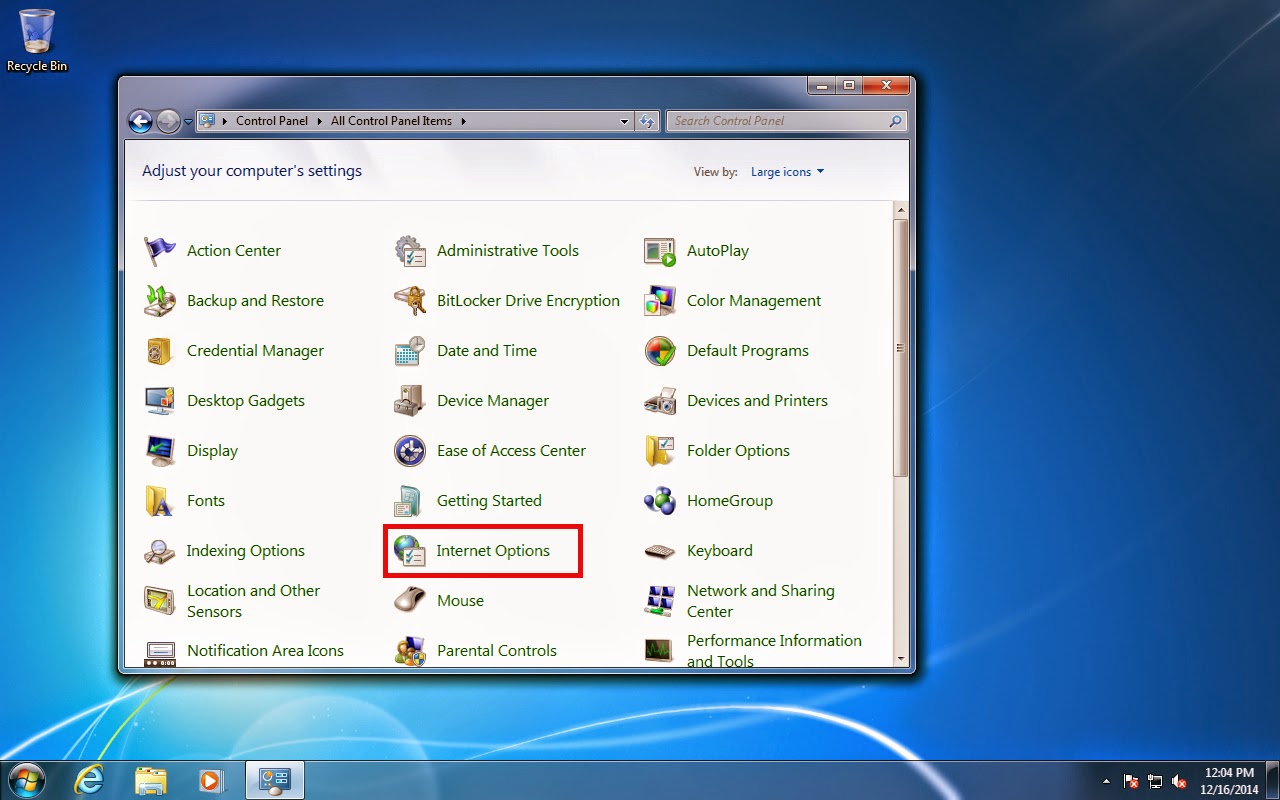This screenshot has width=1280, height=800.
Task: Open the Desktop Gadgets monitor icon
Action: (160, 401)
